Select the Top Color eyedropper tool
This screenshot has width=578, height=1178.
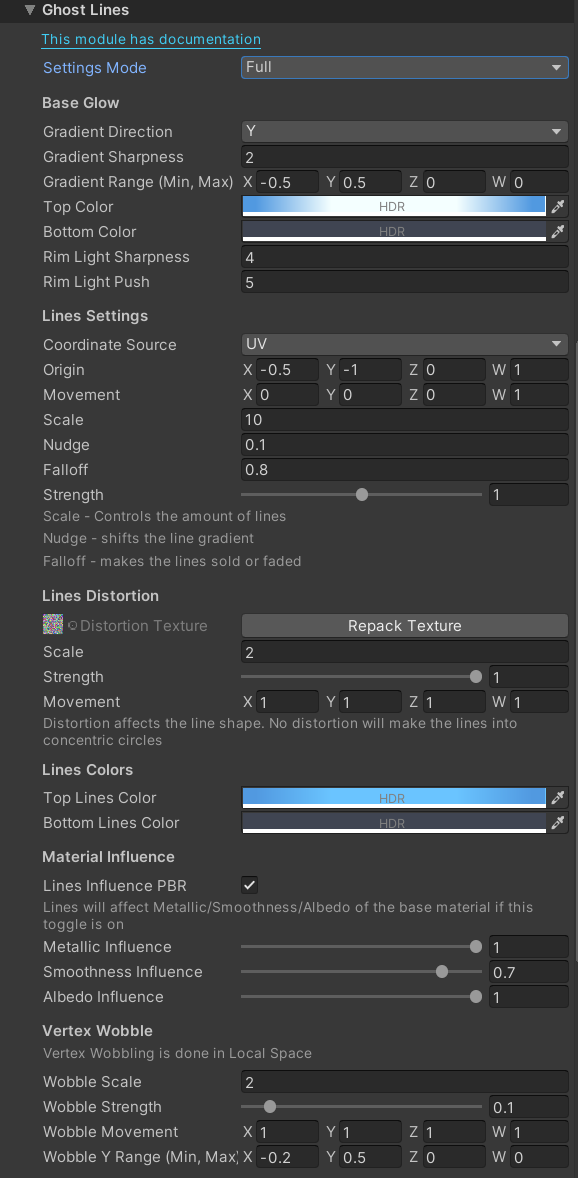tap(557, 206)
